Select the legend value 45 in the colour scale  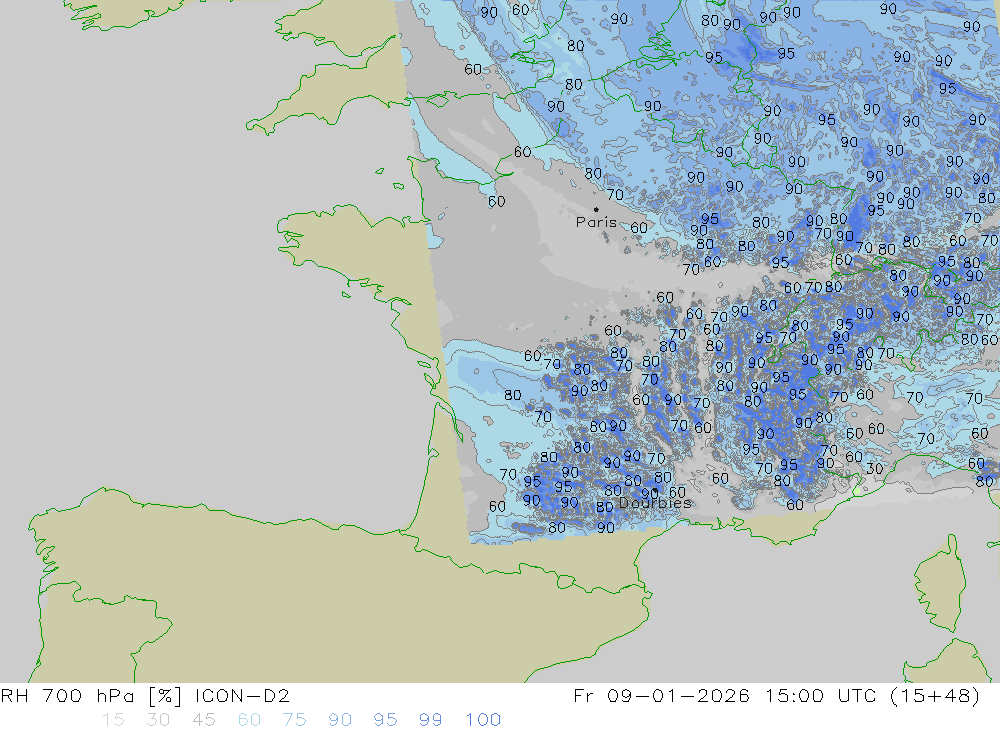coord(203,720)
